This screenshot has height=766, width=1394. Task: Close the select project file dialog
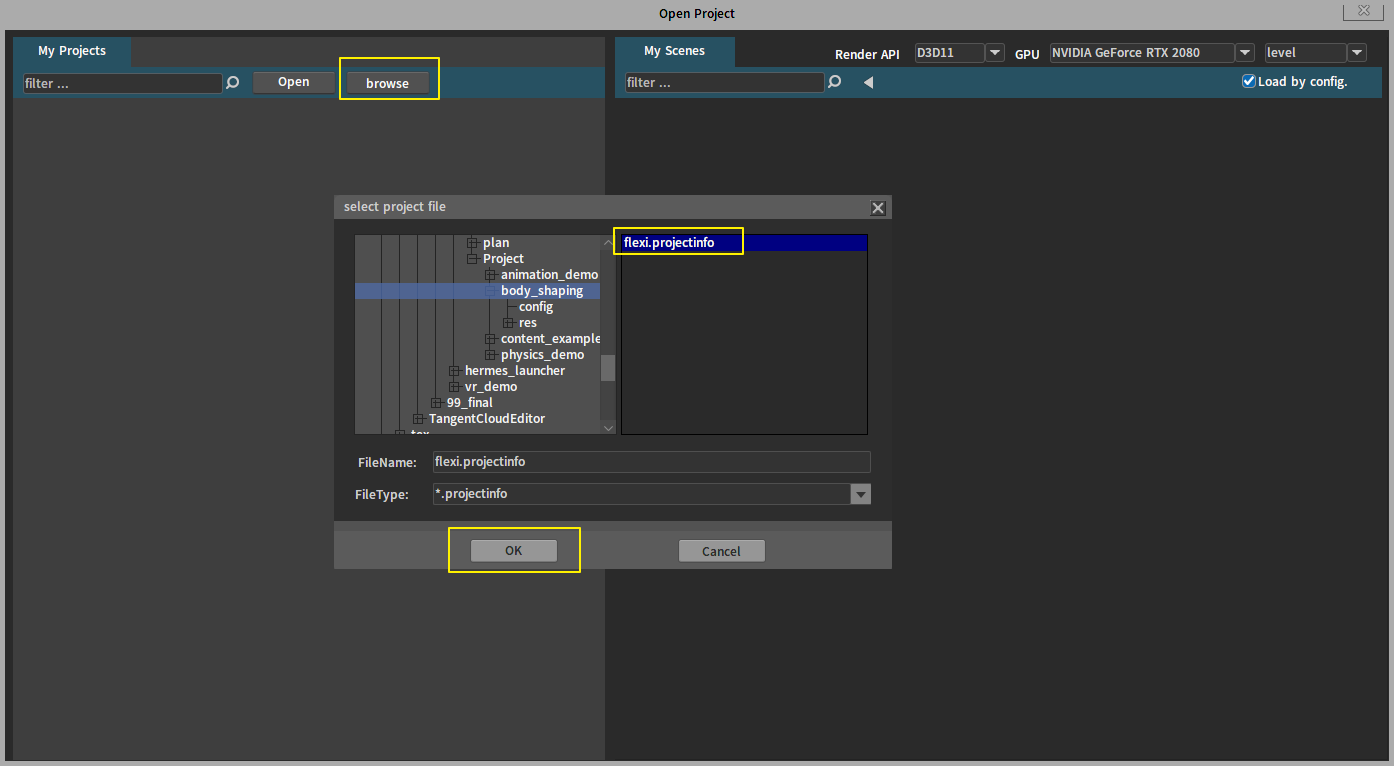click(877, 208)
